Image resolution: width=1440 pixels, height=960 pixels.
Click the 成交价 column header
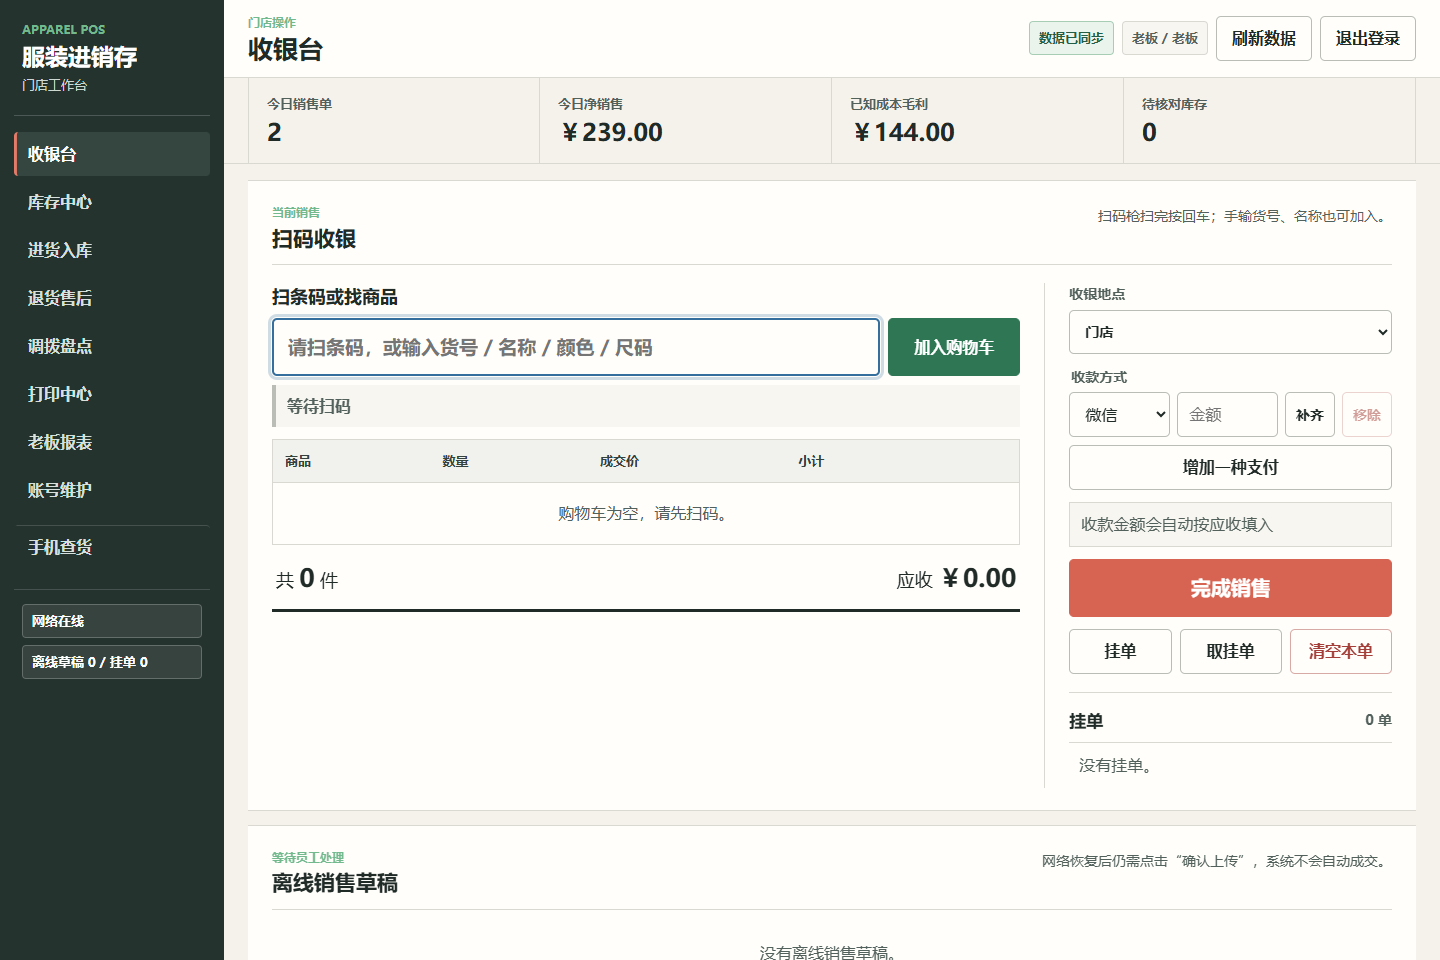point(619,461)
